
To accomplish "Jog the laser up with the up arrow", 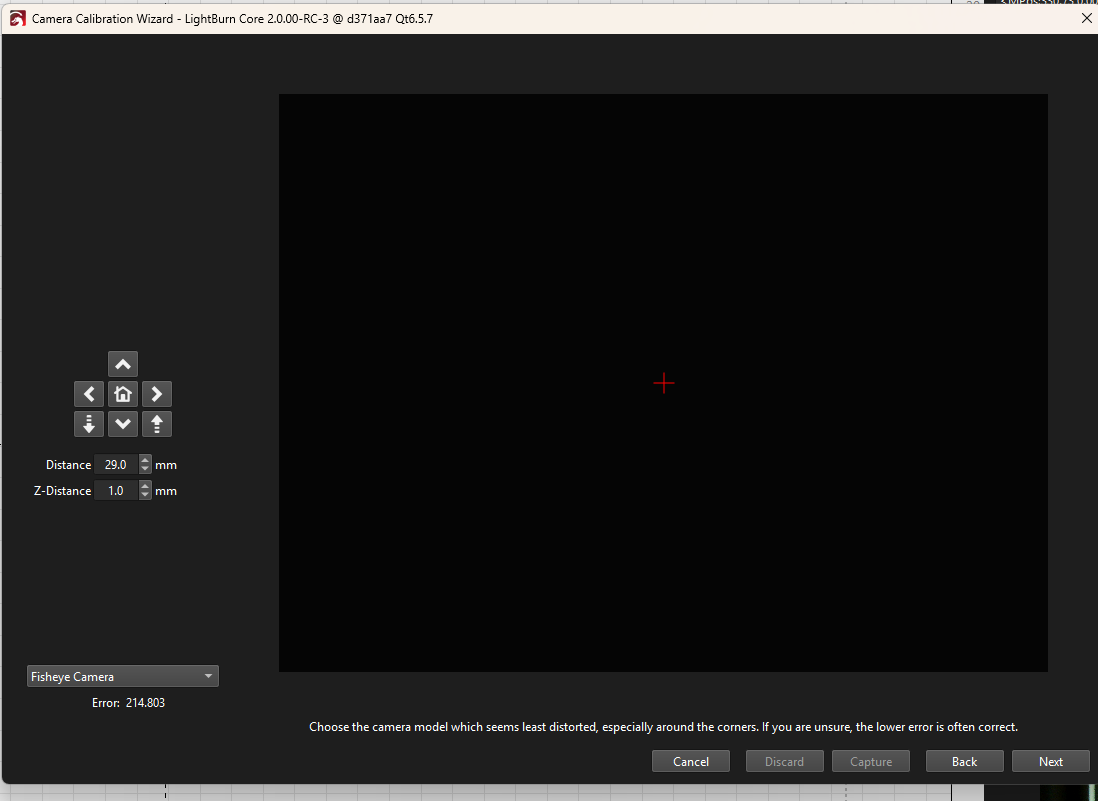I will pos(123,364).
